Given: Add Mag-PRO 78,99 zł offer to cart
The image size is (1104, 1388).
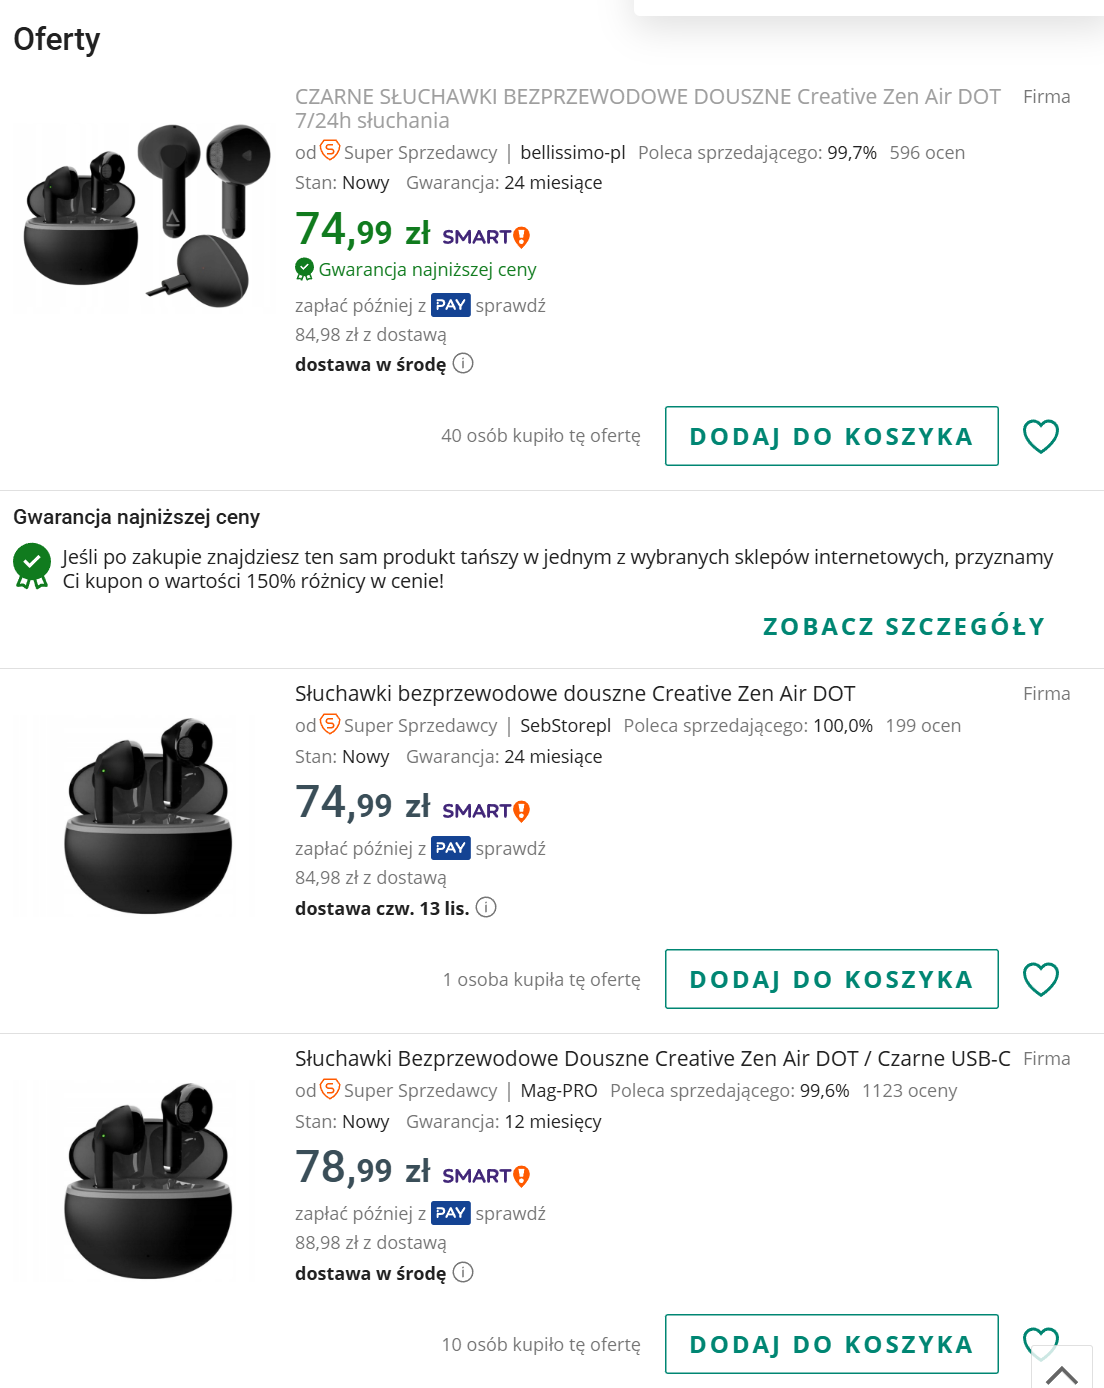Looking at the screenshot, I should pos(831,1344).
